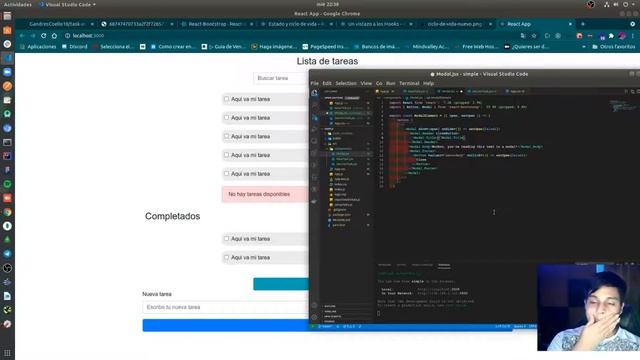Image resolution: width=640 pixels, height=360 pixels.
Task: Switch to the PROBLEMS panel tab
Action: pyautogui.click(x=384, y=265)
